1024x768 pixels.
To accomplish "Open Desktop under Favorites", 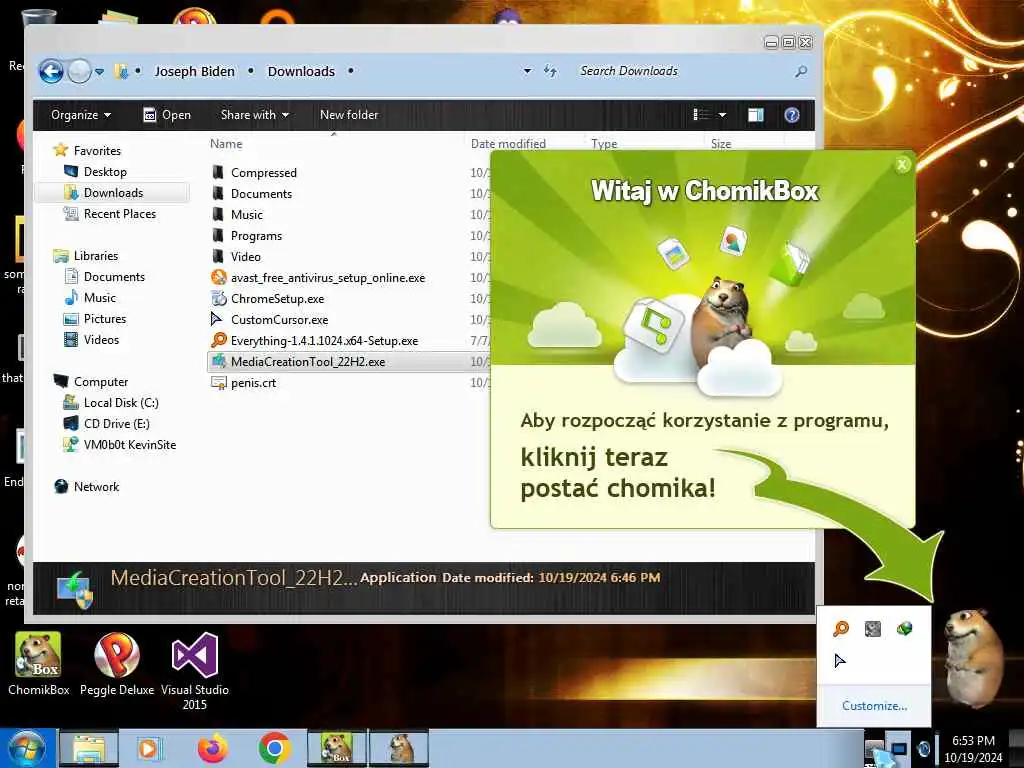I will 95,172.
